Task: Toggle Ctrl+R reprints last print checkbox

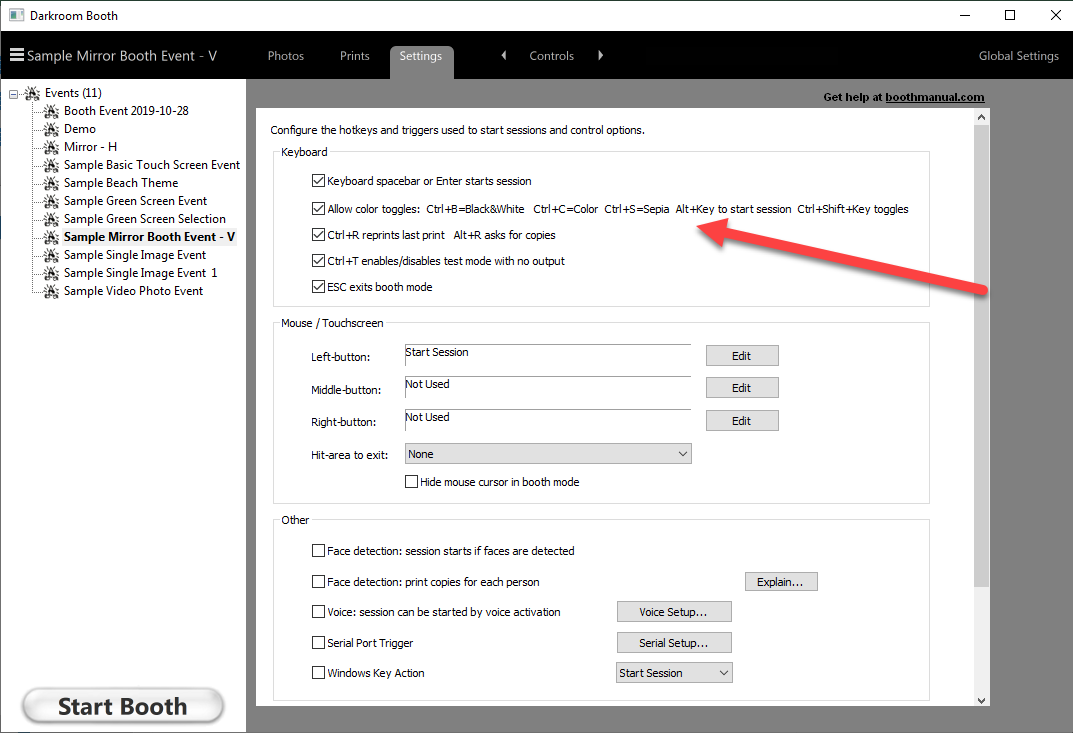Action: coord(318,235)
